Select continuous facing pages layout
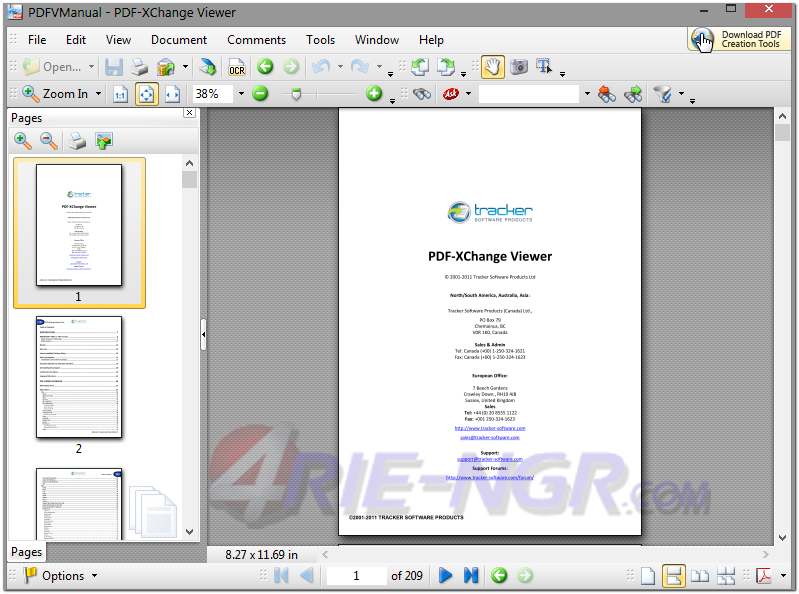This screenshot has width=799, height=594. [x=726, y=576]
